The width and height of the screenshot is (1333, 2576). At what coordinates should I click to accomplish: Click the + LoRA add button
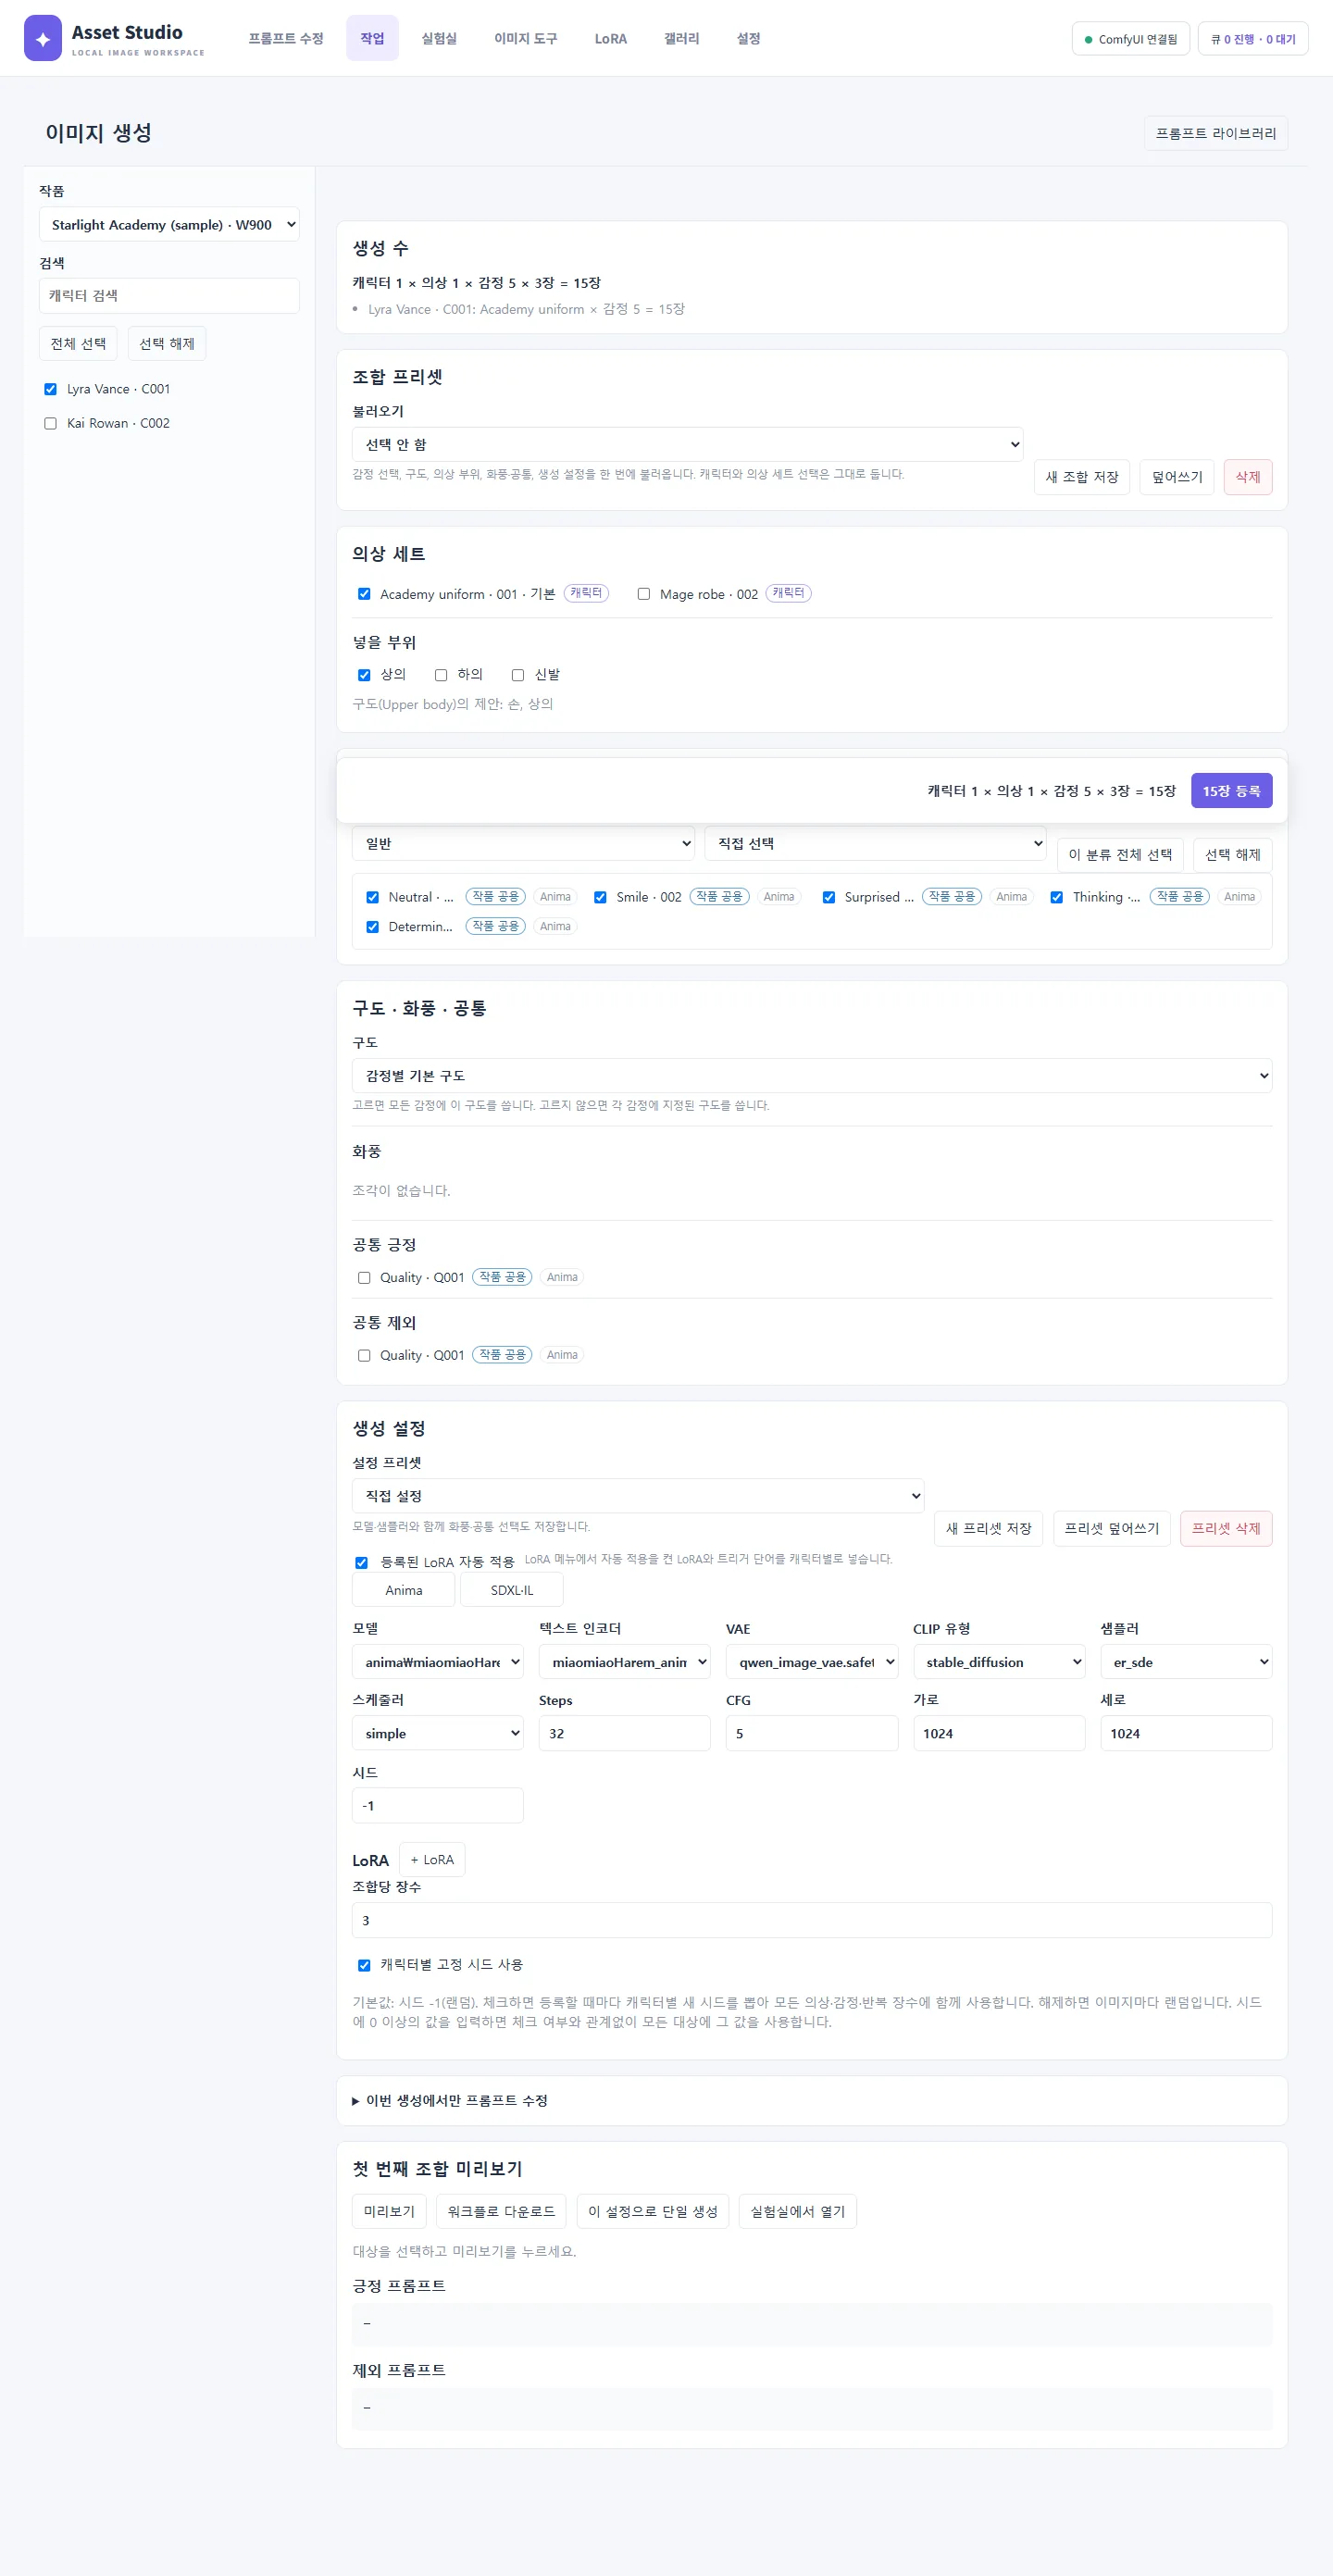coord(432,1859)
